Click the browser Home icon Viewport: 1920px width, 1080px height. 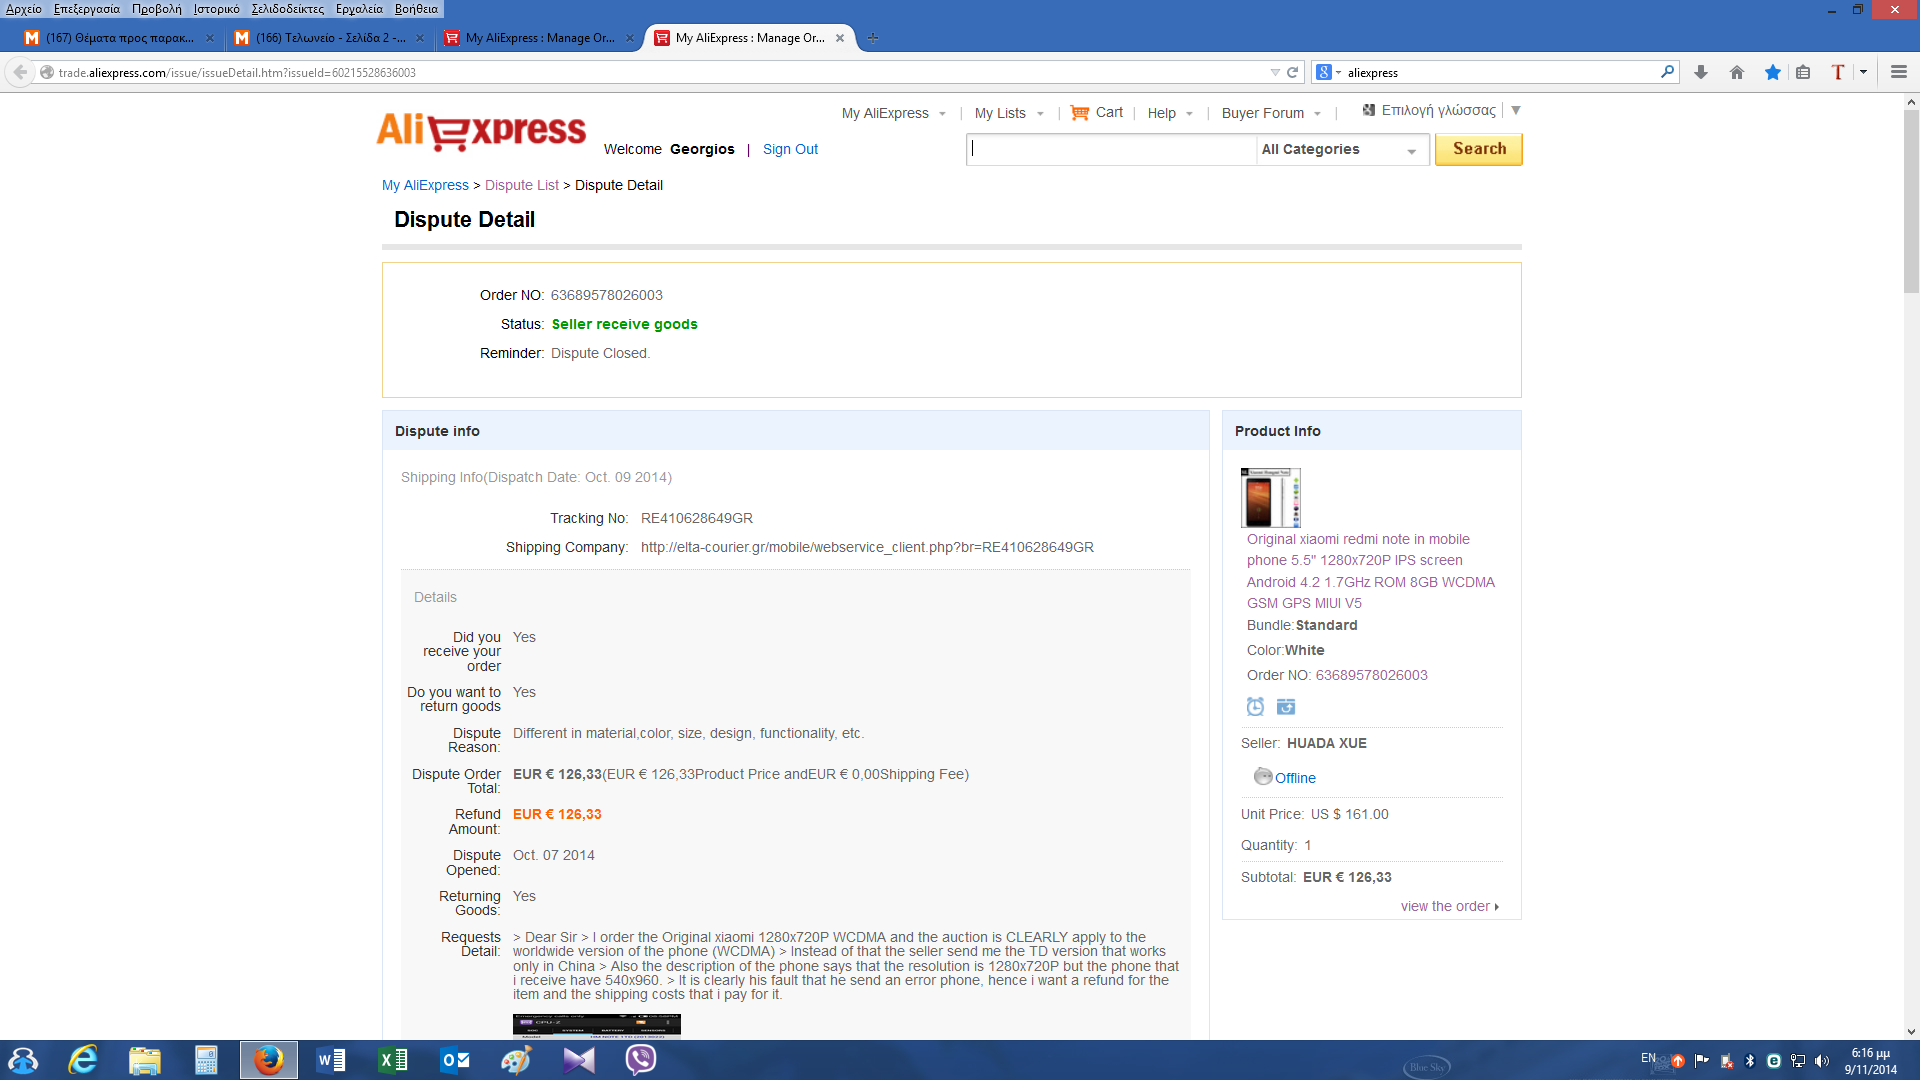coord(1736,72)
